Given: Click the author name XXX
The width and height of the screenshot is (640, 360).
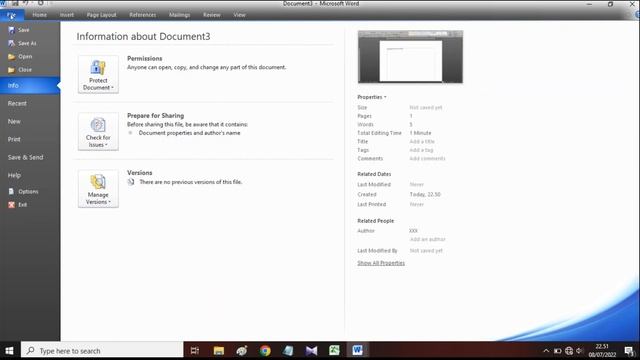Looking at the screenshot, I should pyautogui.click(x=413, y=231).
